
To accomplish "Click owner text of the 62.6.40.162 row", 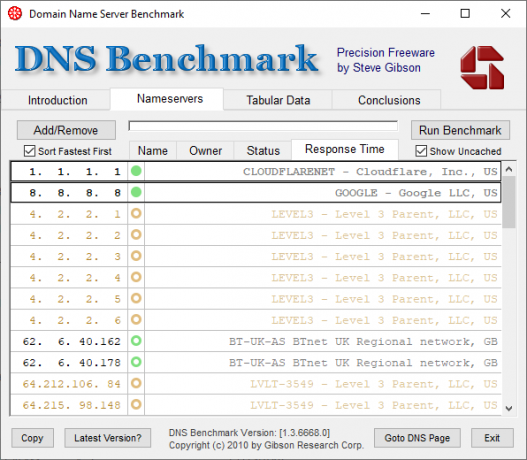I will pos(363,341).
